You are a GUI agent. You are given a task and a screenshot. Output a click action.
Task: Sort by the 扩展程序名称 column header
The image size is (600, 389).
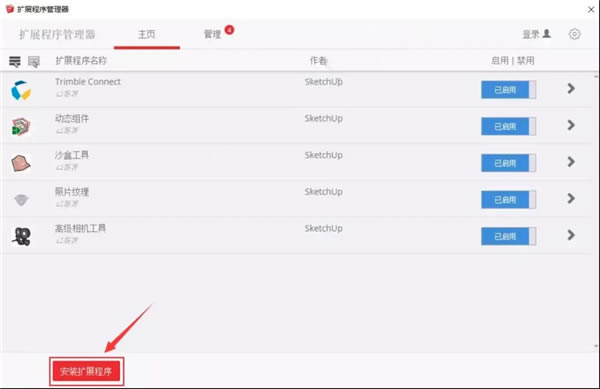[81, 61]
